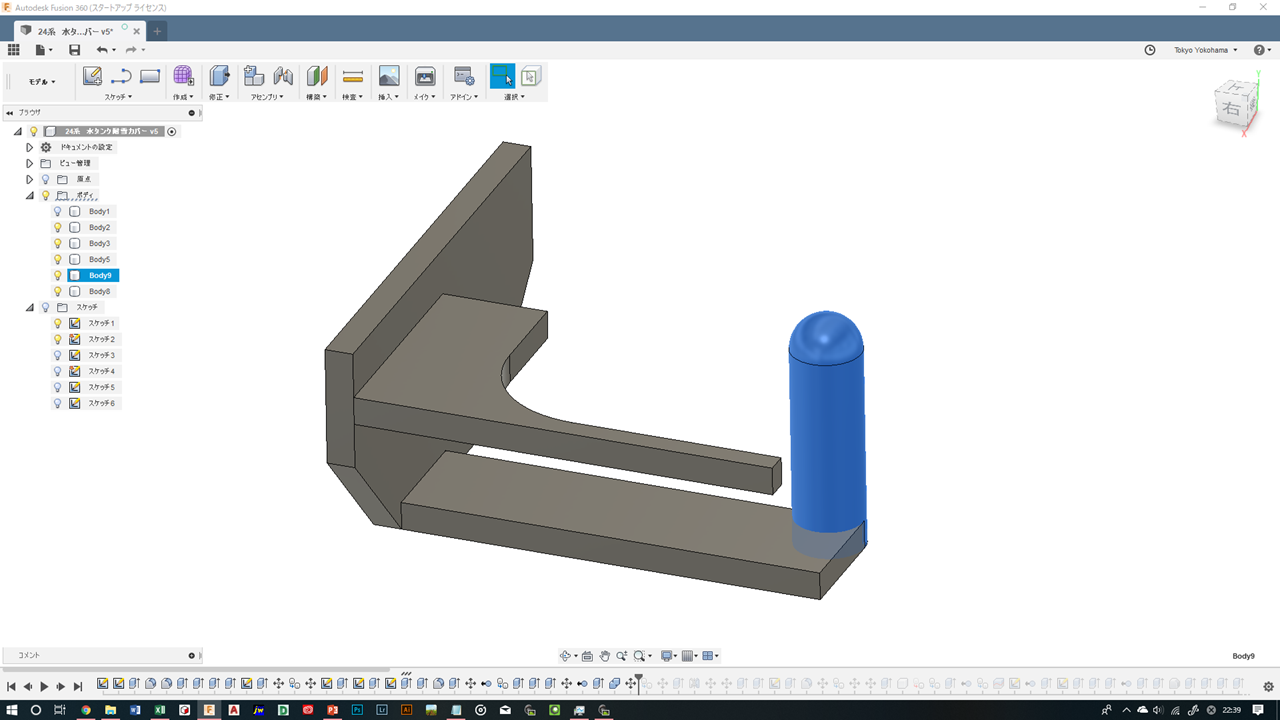
Task: Open the モデル workspace dropdown
Action: (x=42, y=82)
